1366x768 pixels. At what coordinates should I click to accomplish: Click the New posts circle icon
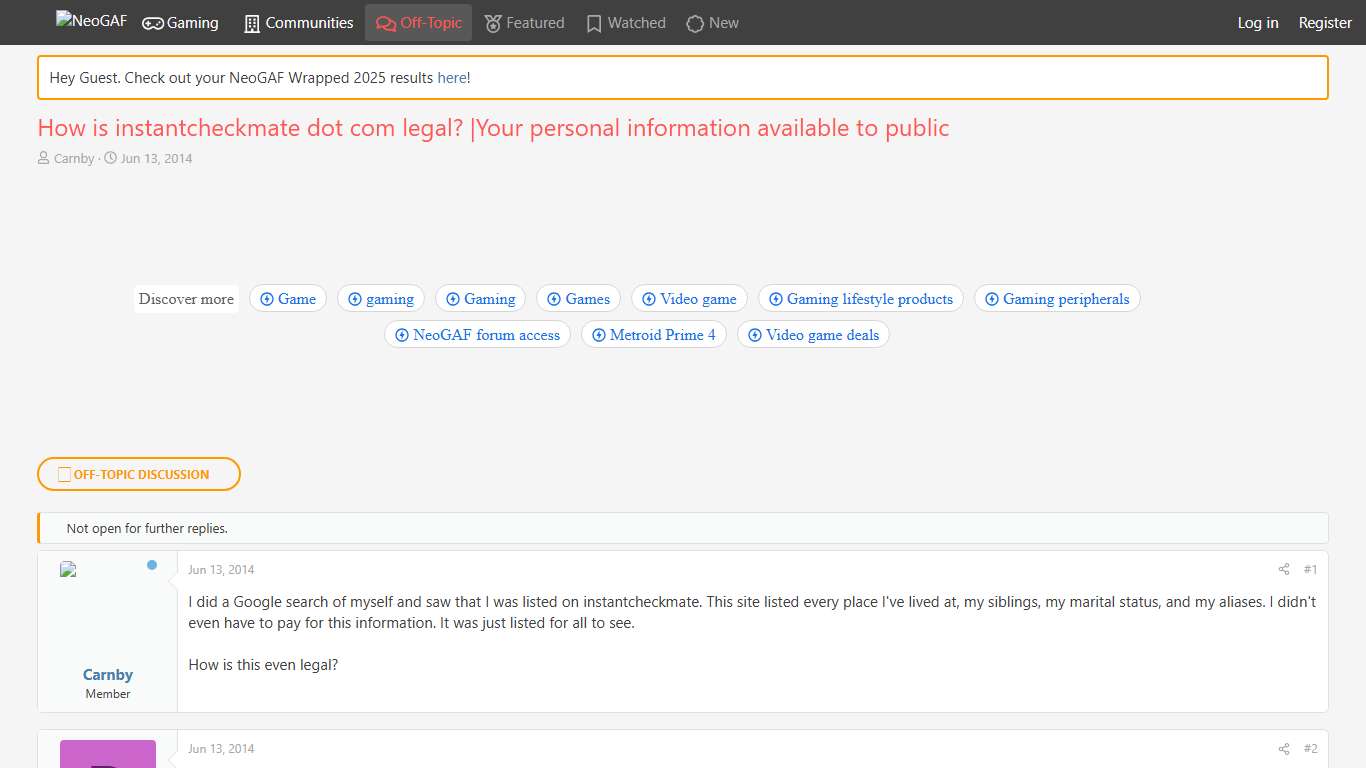693,22
